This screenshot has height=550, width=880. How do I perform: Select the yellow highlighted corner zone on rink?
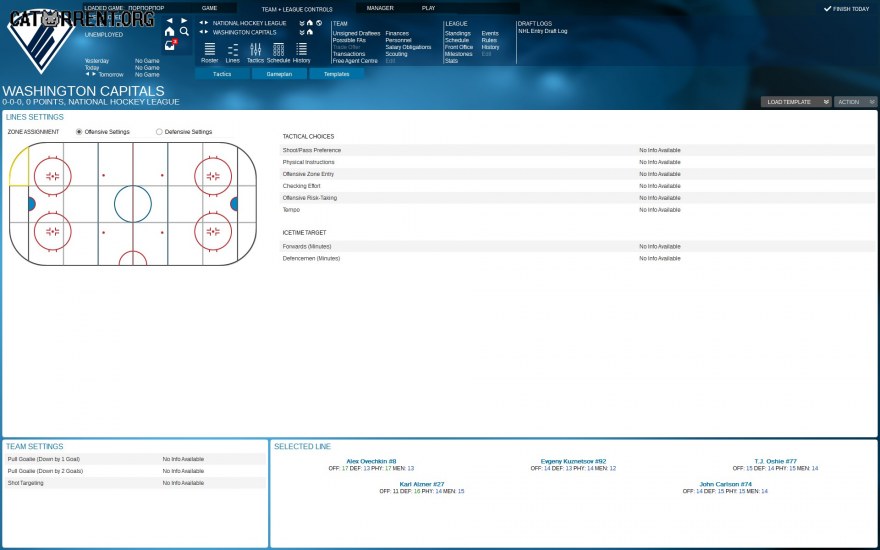coord(20,167)
